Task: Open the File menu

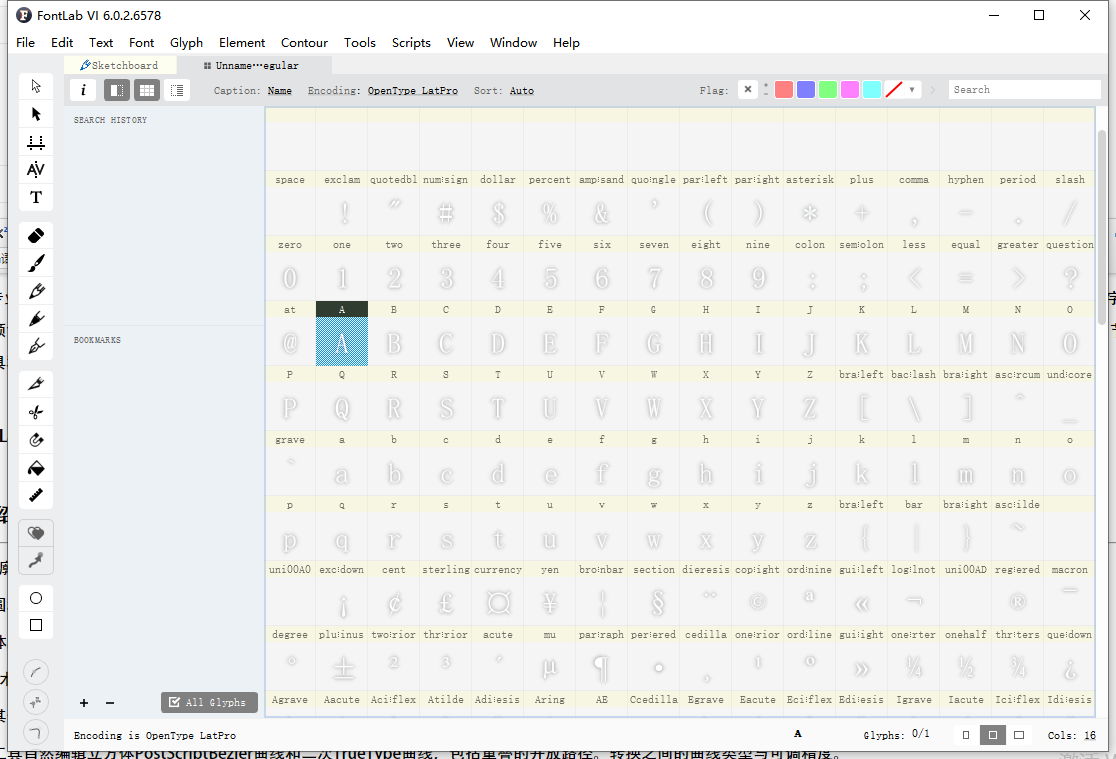Action: (x=26, y=43)
